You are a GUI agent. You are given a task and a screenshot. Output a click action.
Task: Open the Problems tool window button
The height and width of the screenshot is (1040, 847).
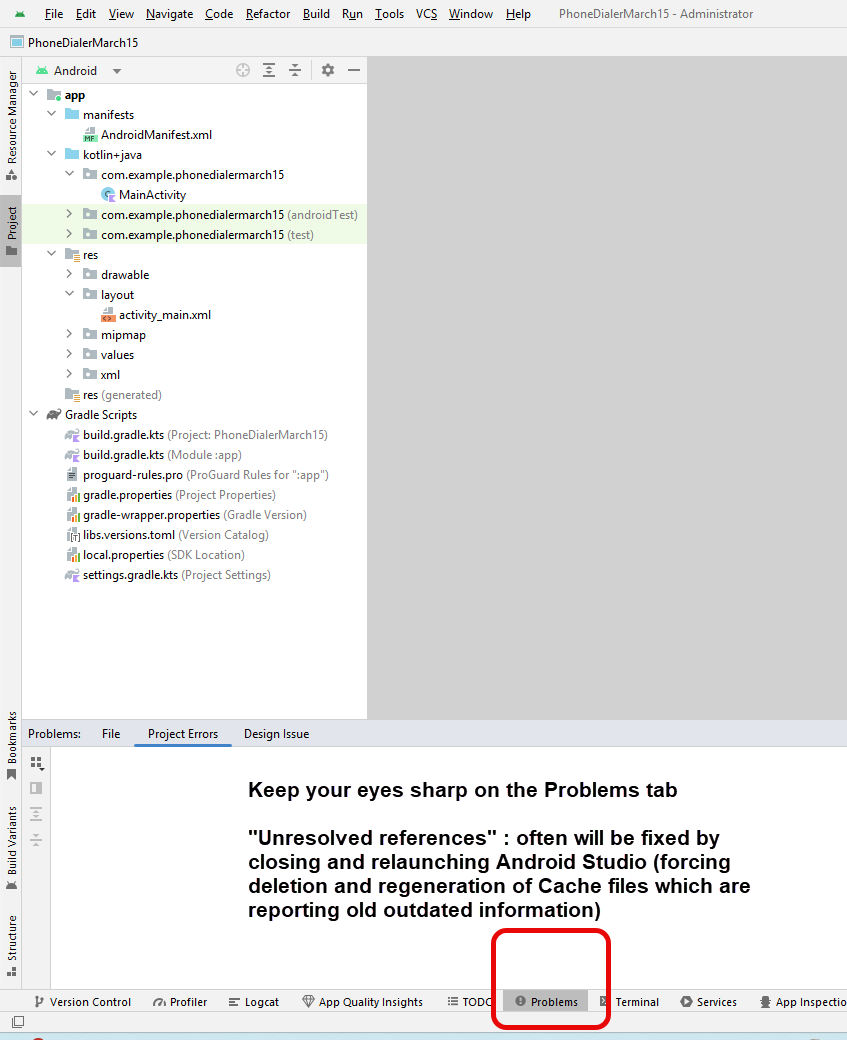[x=546, y=1002]
